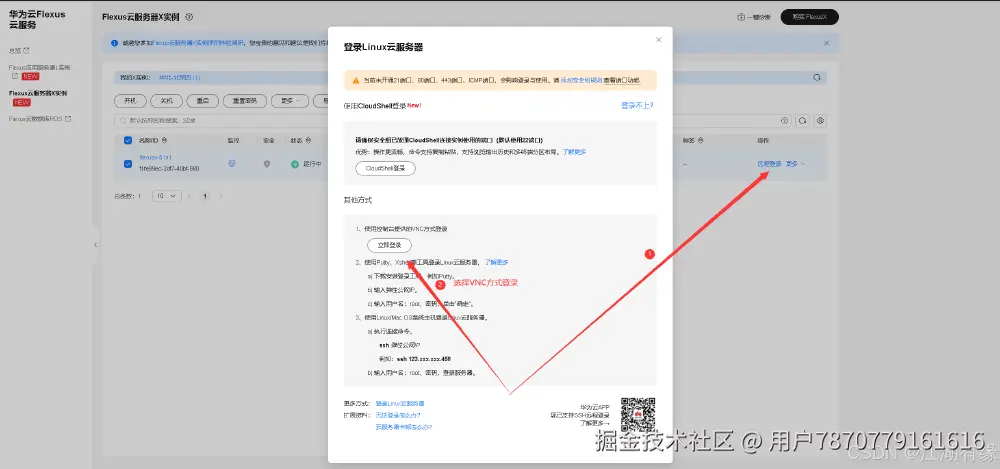Expand the 更多 dropdown in the toolbar
This screenshot has height=469, width=1000.
290,101
